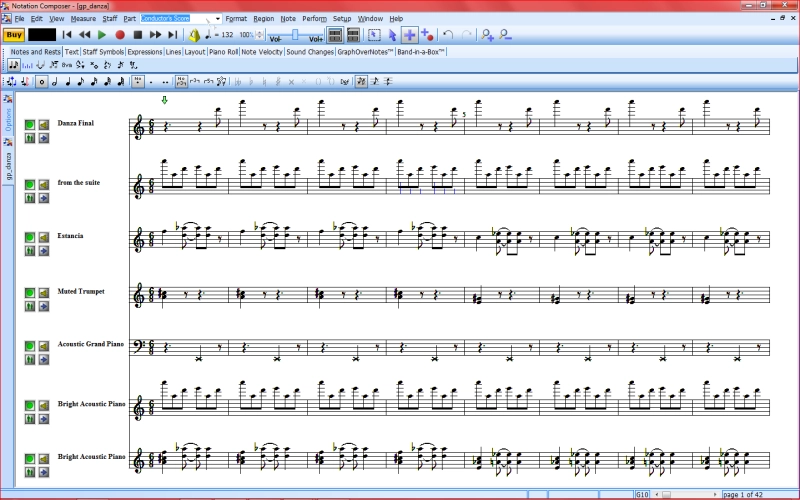Click the zoom percent stepper arrows
Viewport: 800px width, 500px height.
click(x=260, y=35)
